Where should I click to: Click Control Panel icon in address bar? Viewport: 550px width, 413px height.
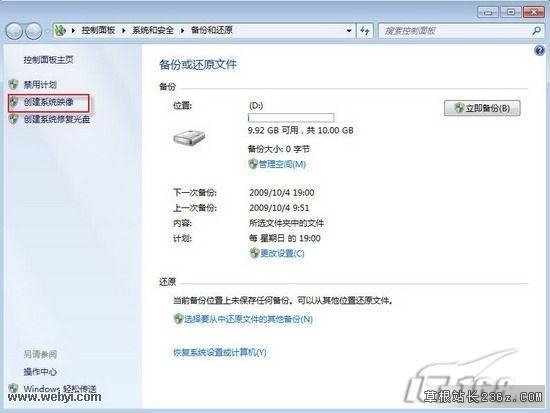[60, 31]
